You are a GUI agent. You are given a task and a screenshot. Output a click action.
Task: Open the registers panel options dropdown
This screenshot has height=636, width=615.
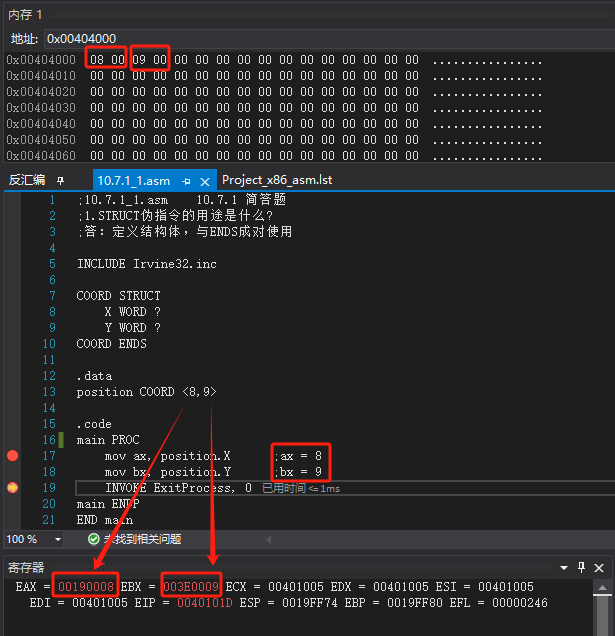pos(563,568)
